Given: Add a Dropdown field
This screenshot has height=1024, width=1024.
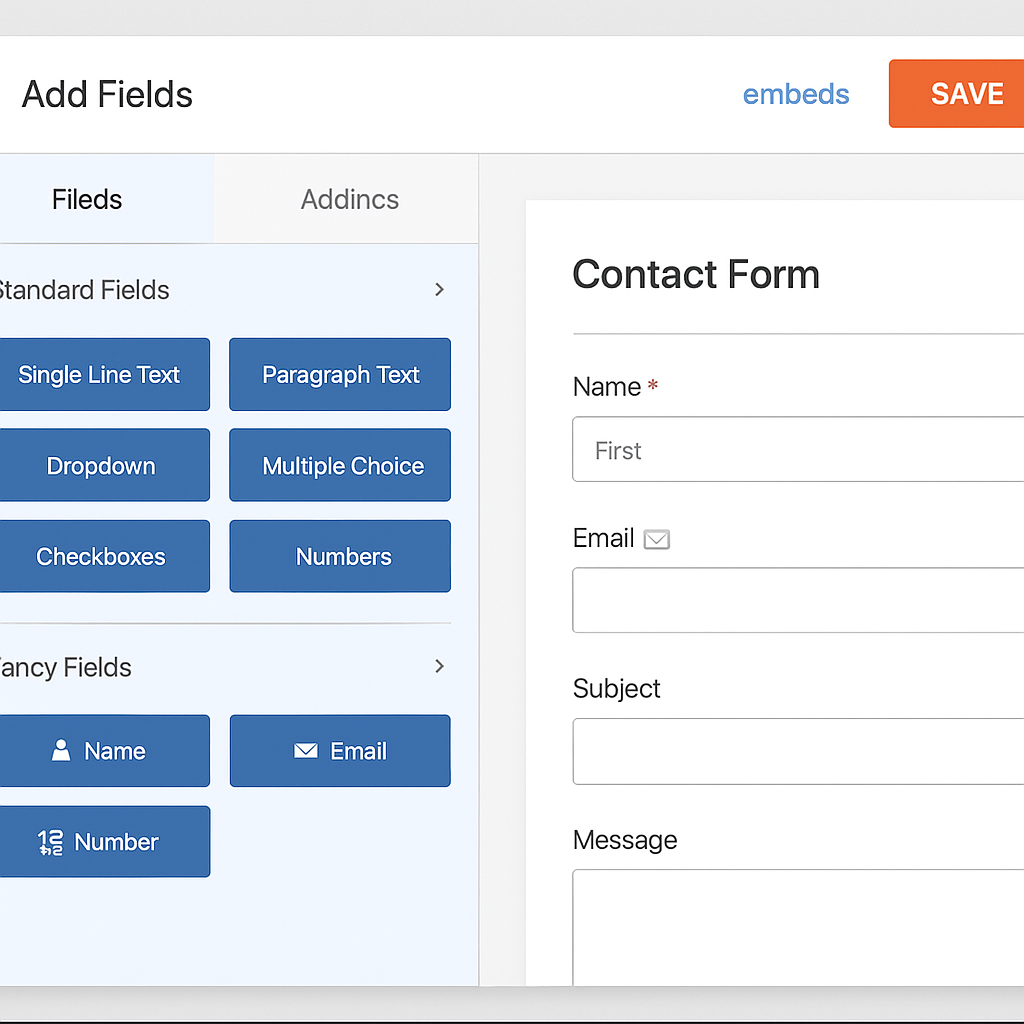Looking at the screenshot, I should click(x=103, y=465).
